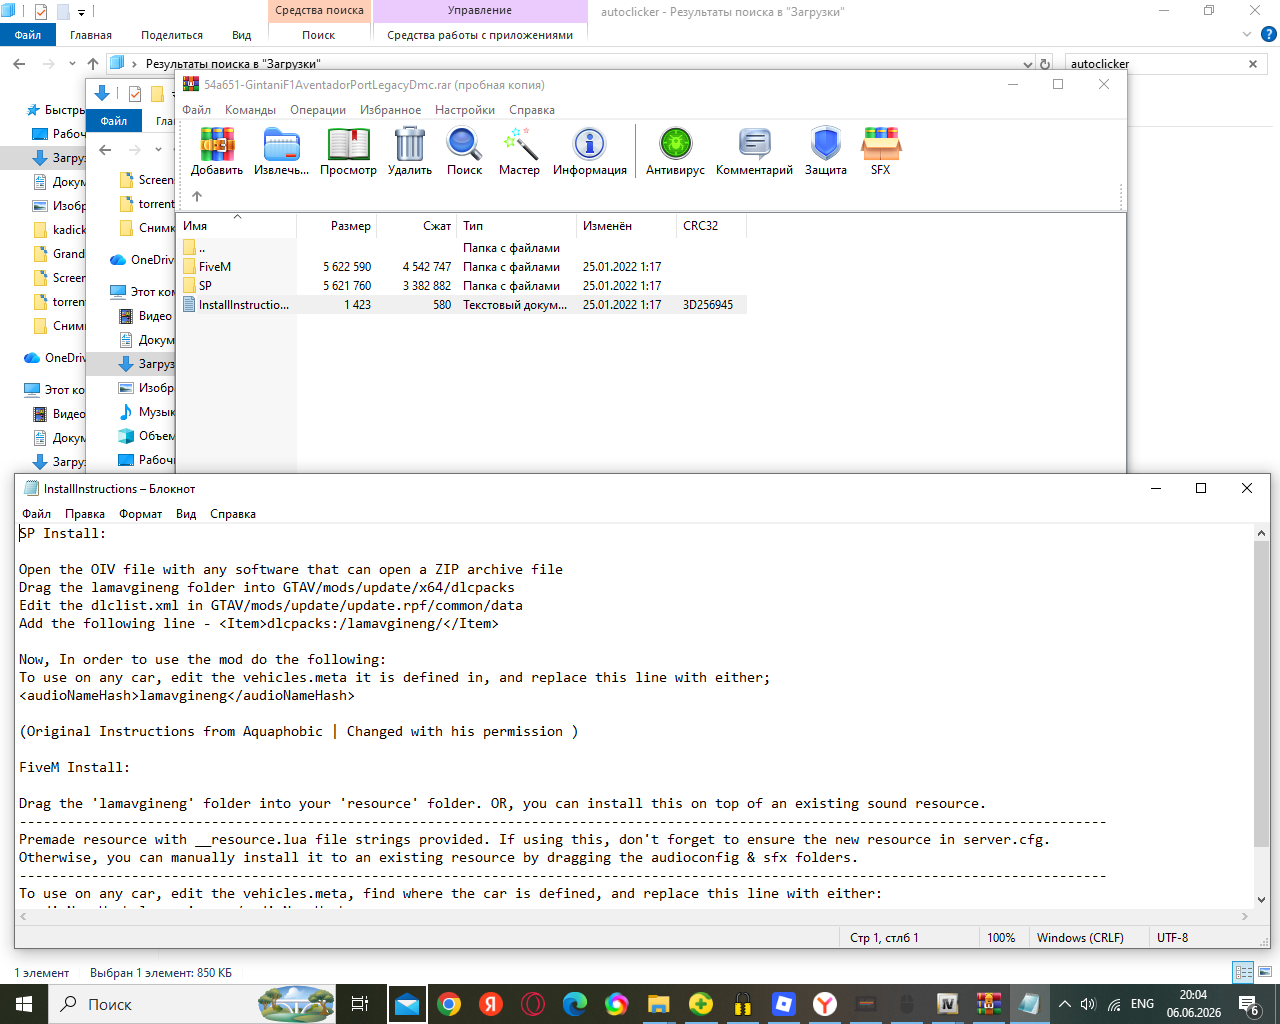The height and width of the screenshot is (1024, 1280).
Task: Click WinRAR's Добавить (Add) toolbar icon
Action: (217, 151)
